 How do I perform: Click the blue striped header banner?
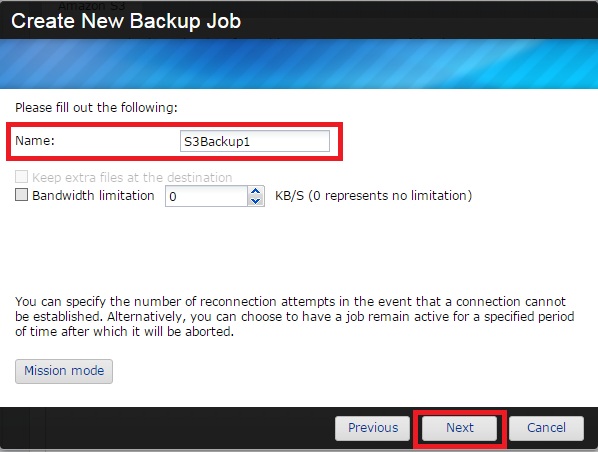click(299, 64)
